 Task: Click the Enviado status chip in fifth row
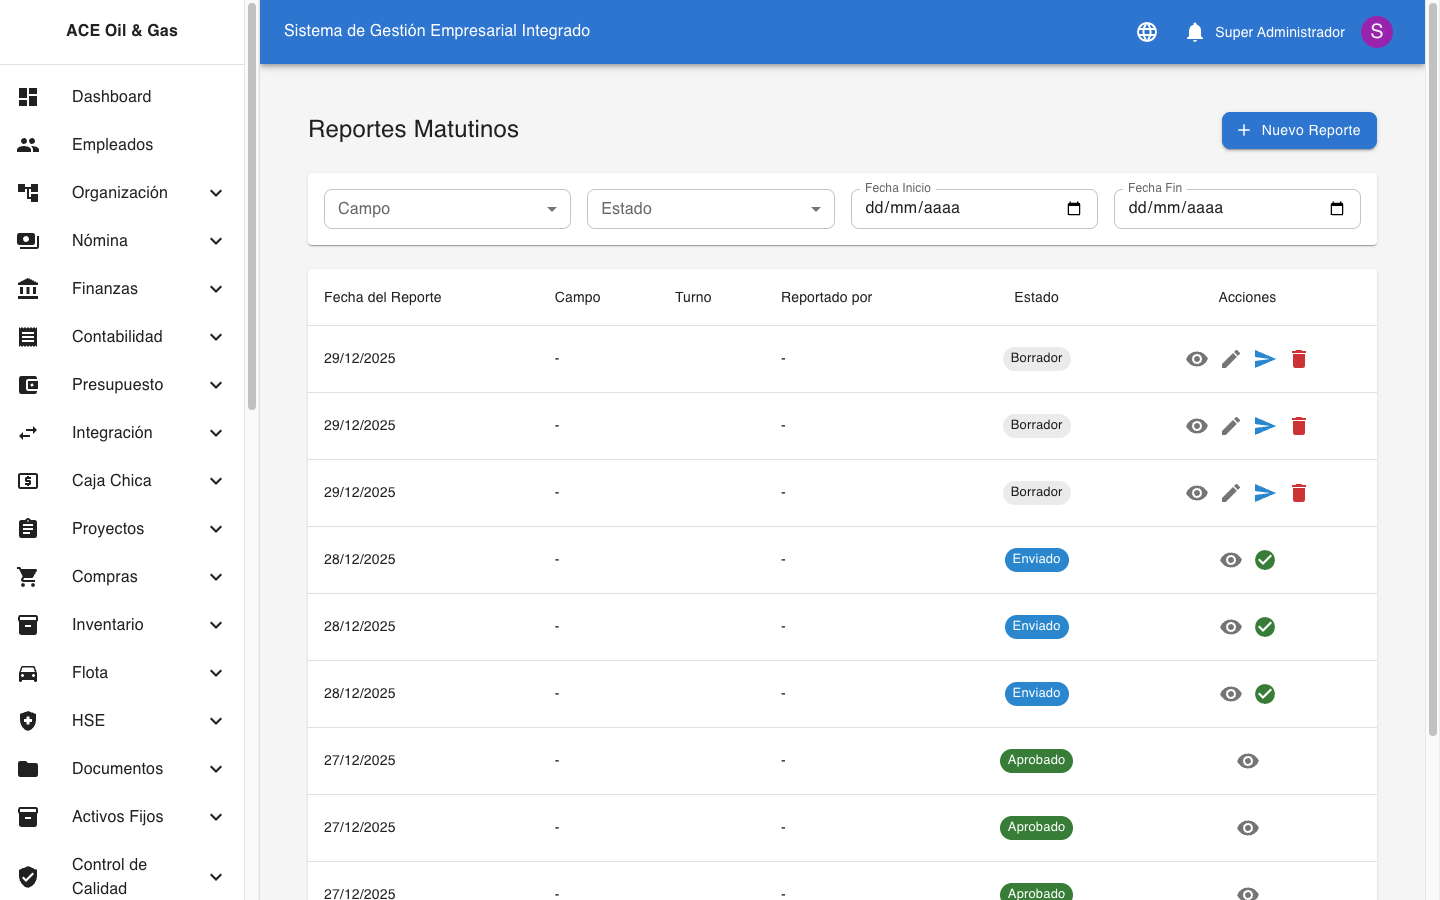[1036, 627]
